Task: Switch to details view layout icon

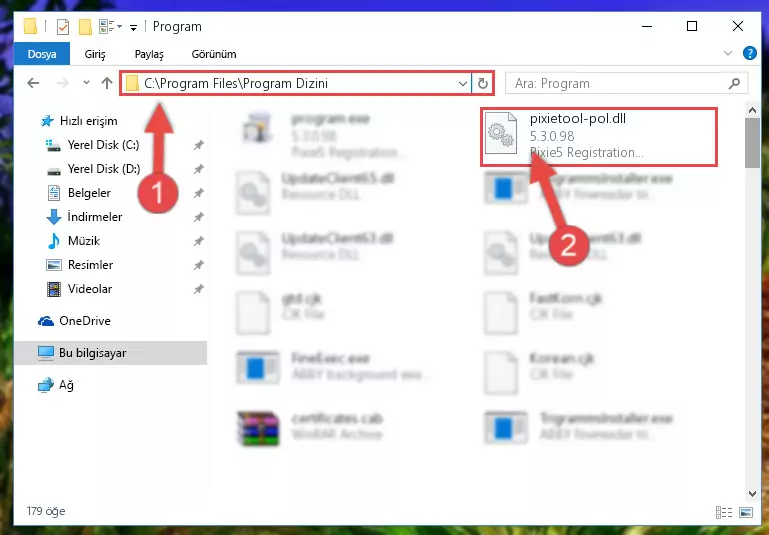Action: click(724, 512)
